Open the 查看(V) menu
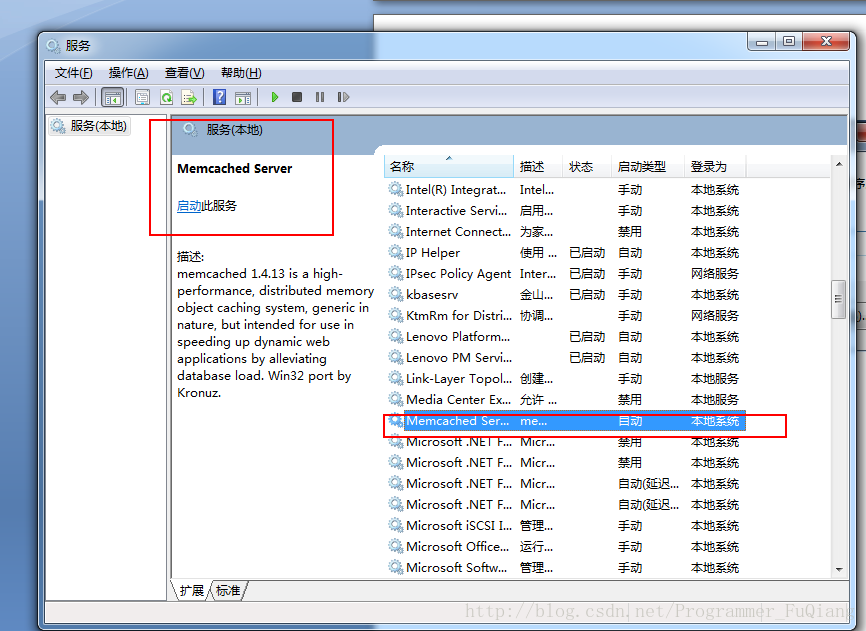 coord(184,73)
